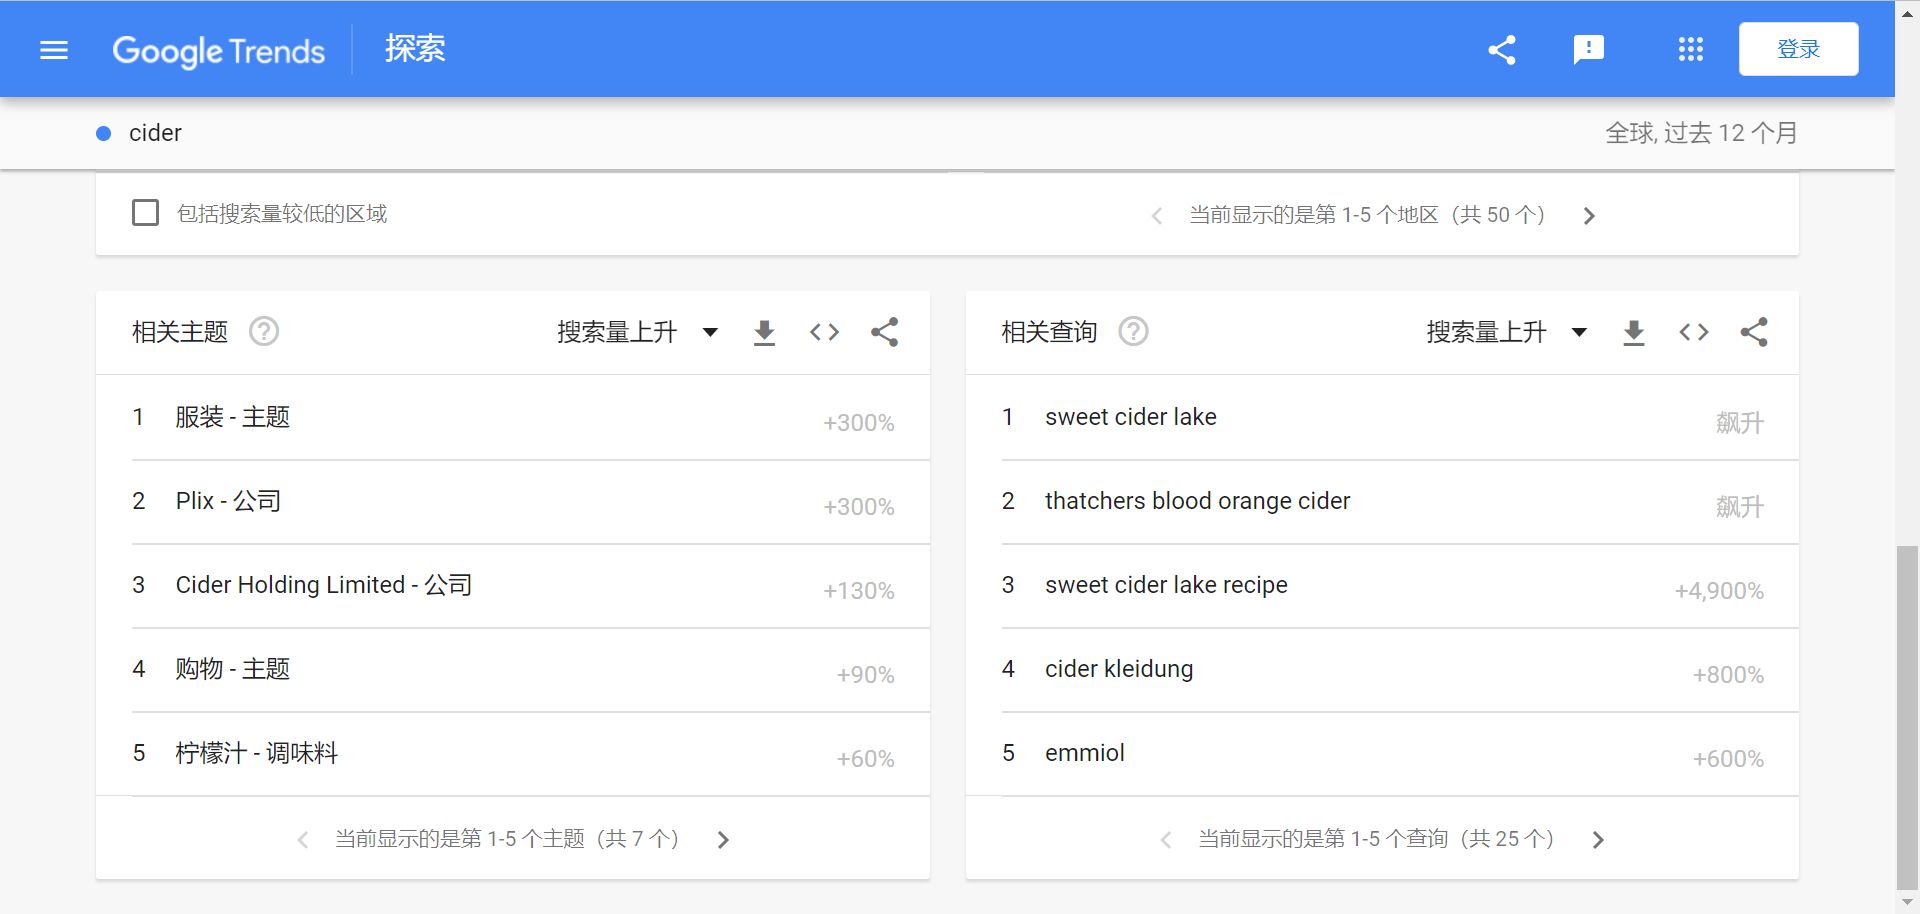Download the 相关查询 data
The height and width of the screenshot is (914, 1920).
1633,332
